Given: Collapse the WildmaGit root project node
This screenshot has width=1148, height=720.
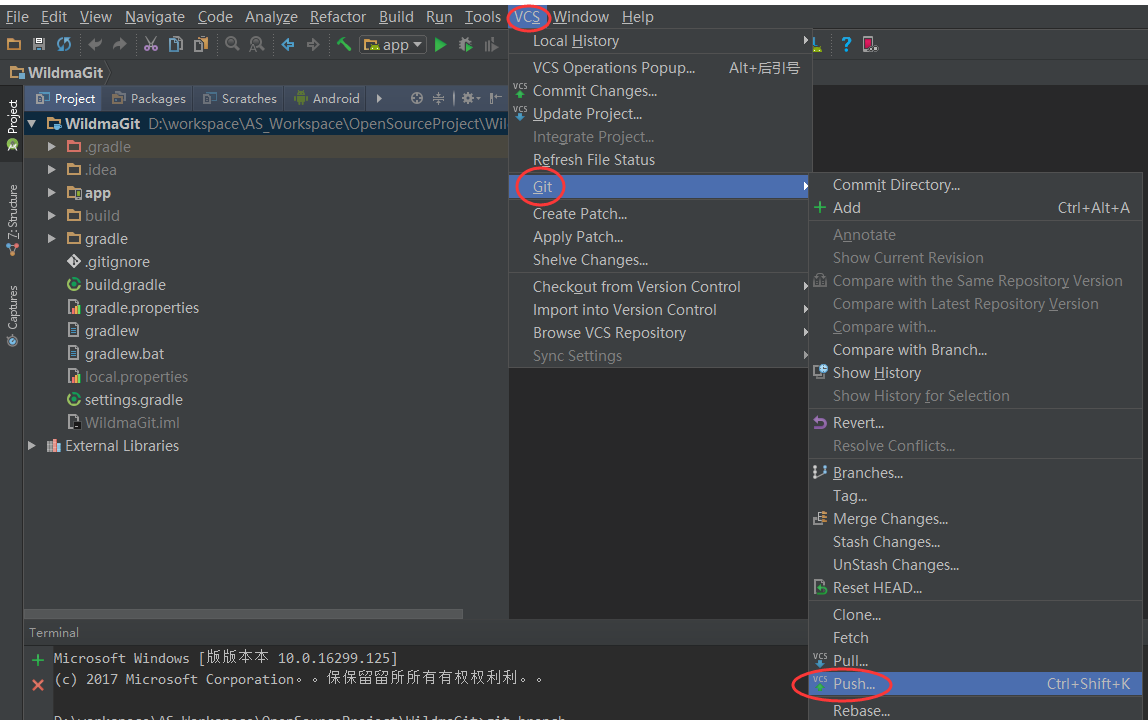Looking at the screenshot, I should [x=31, y=124].
